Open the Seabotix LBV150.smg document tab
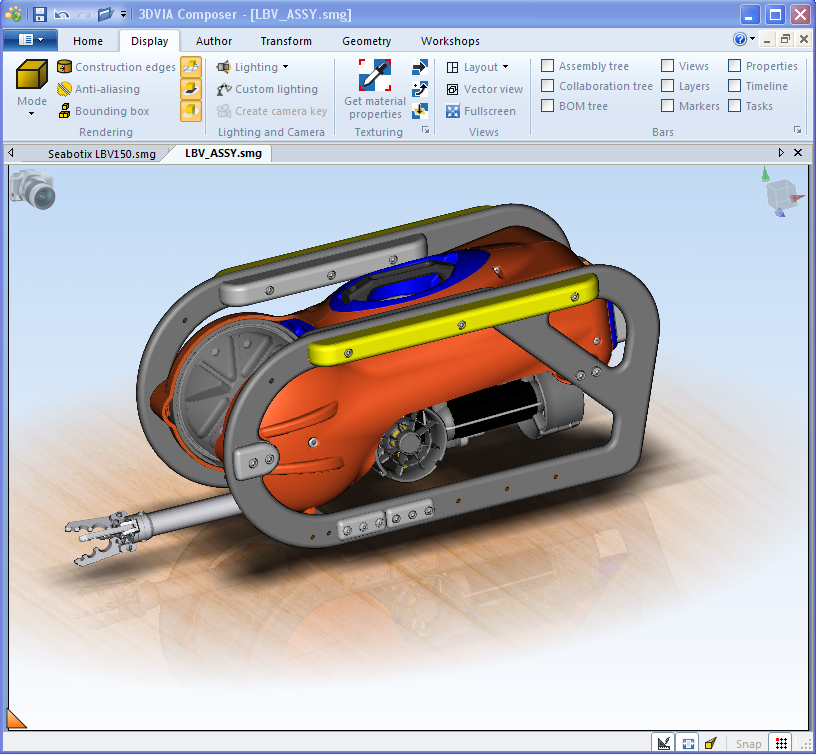Screen dimensions: 816x754 pos(101,154)
